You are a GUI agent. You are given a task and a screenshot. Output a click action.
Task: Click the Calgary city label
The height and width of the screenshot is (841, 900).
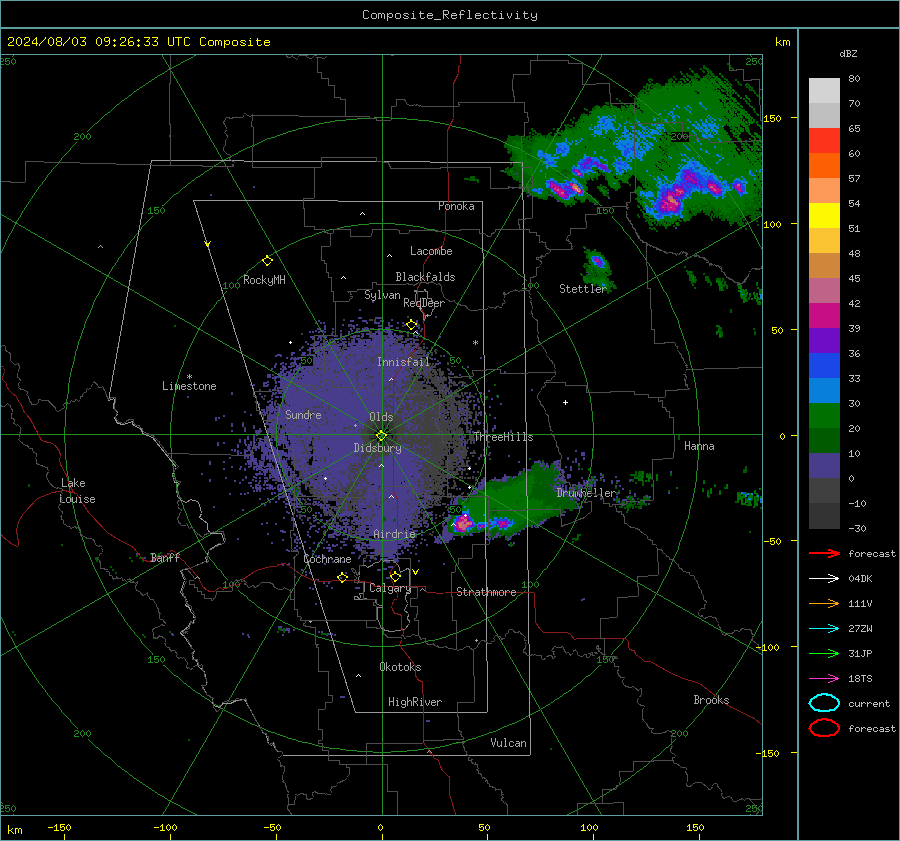click(x=390, y=588)
